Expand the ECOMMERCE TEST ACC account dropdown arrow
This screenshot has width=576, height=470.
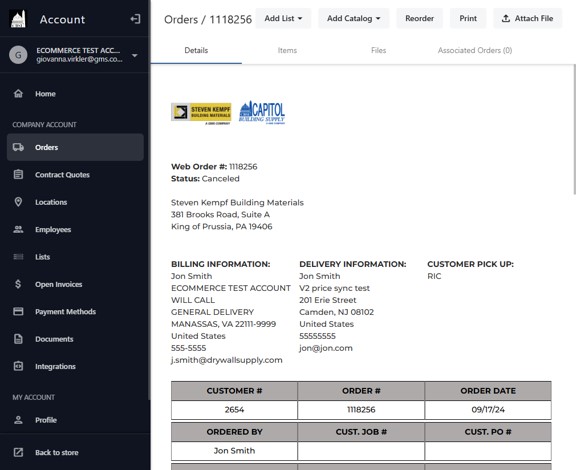(135, 55)
